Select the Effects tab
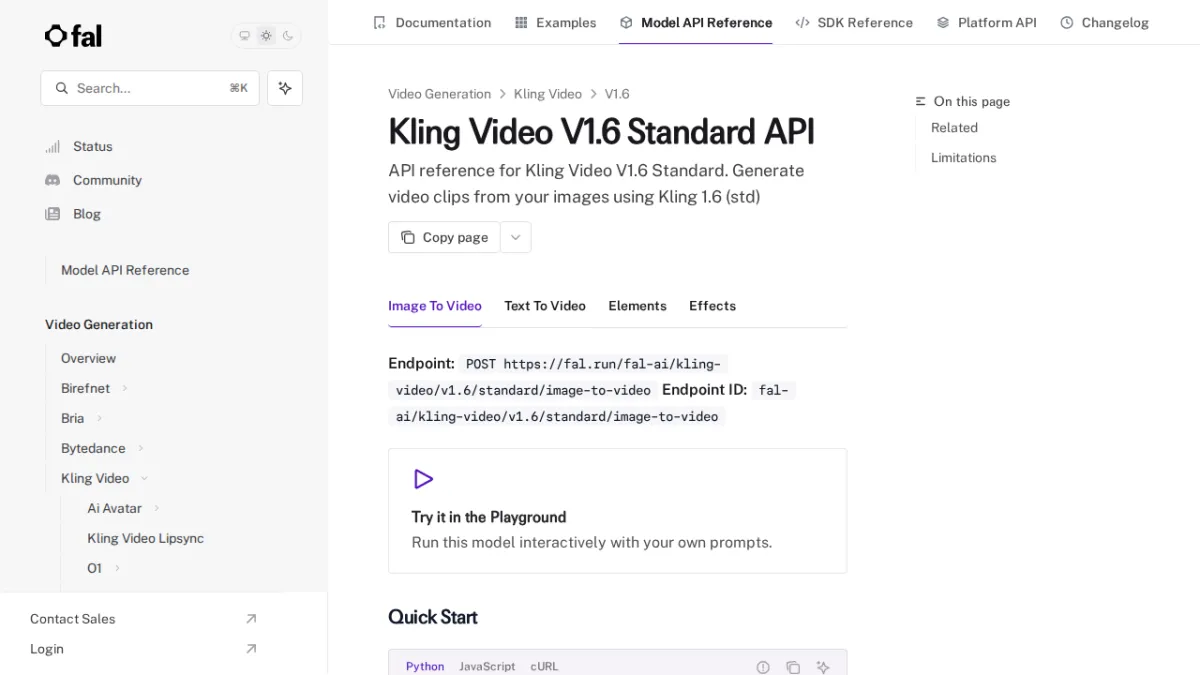Screen dimensions: 1200x675 point(712,306)
